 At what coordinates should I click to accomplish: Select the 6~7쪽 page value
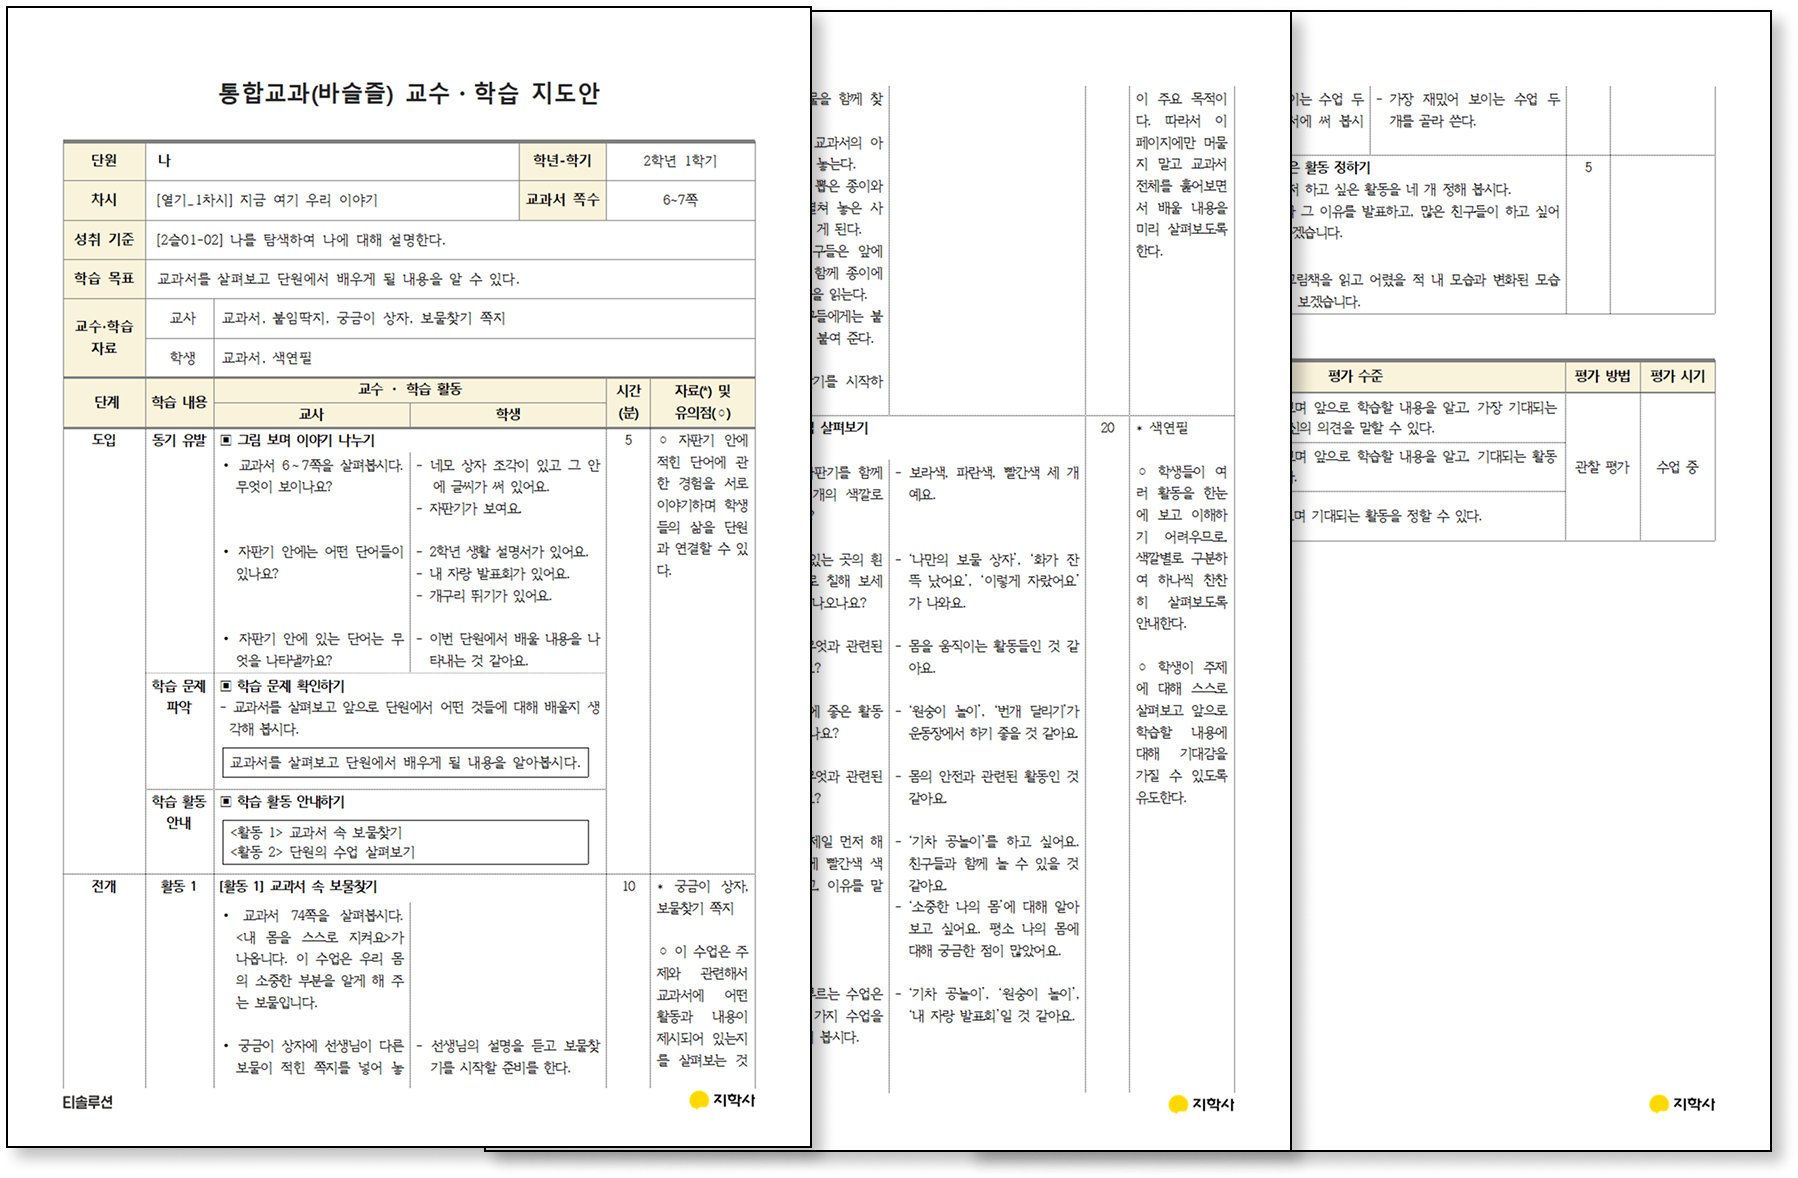pos(680,200)
